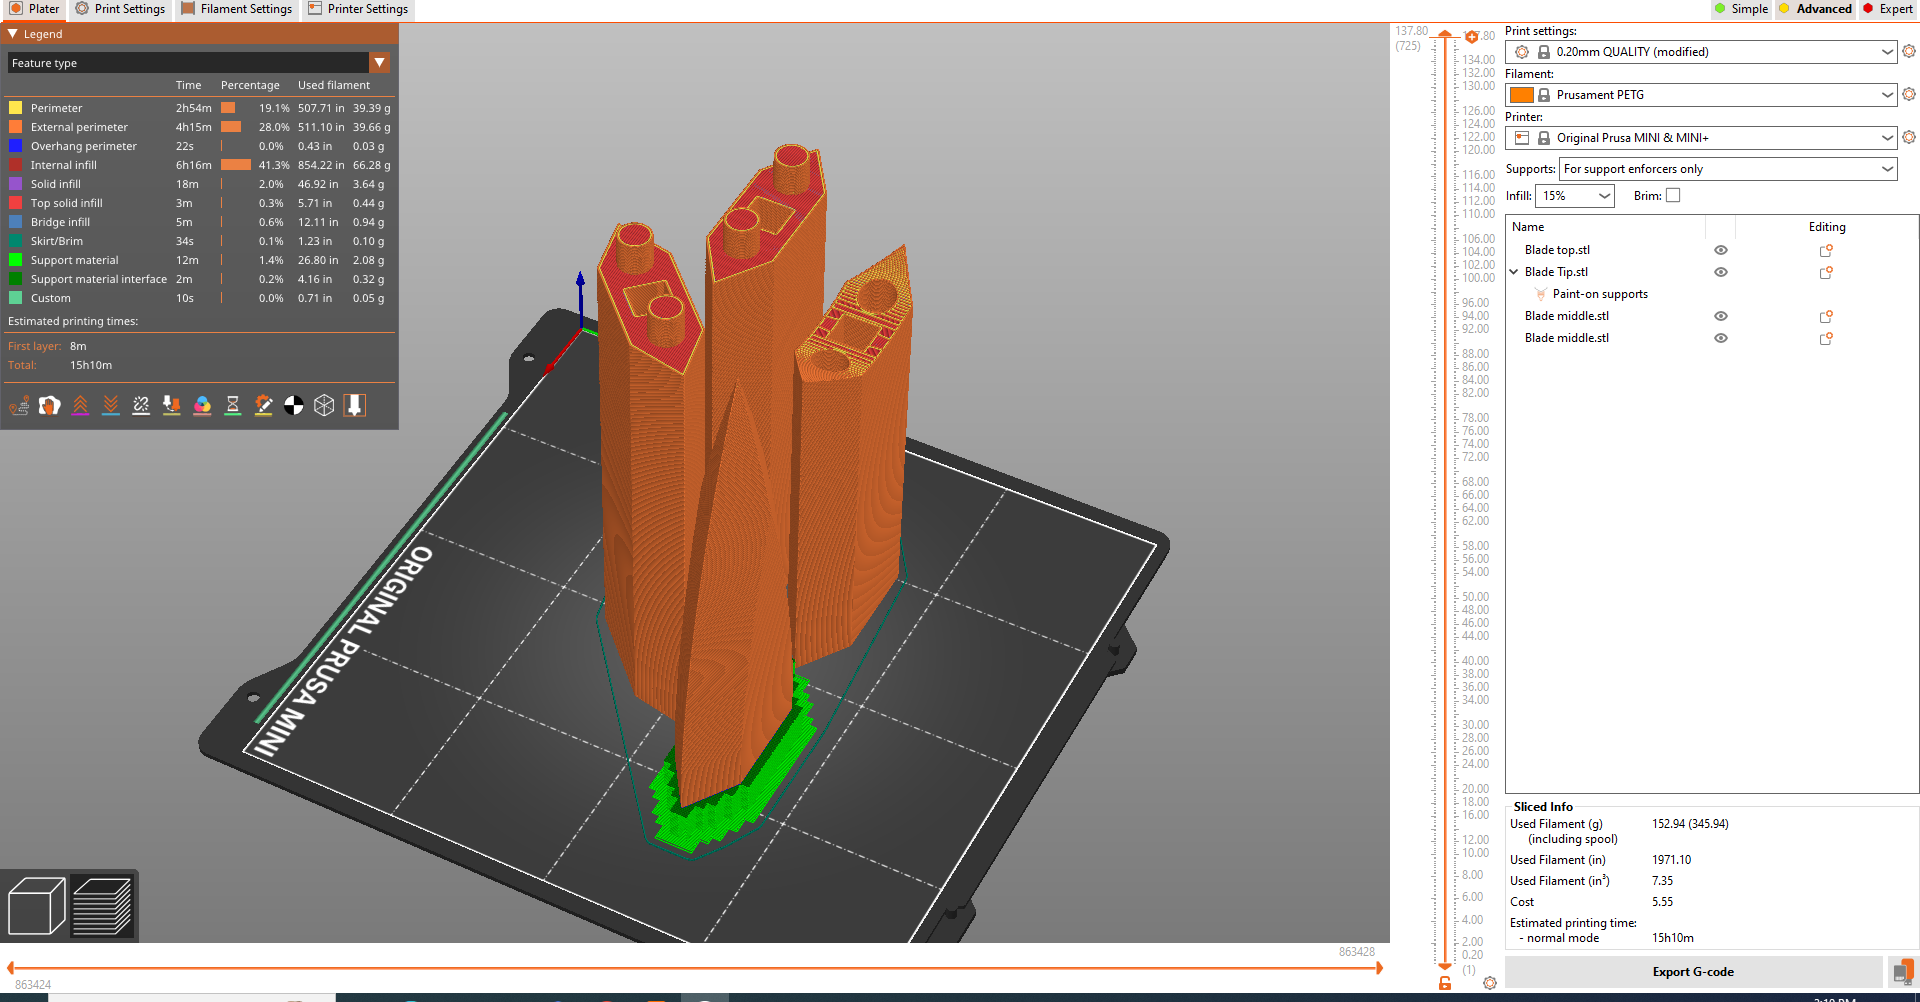Toggle External perimeter feature in legend
Image resolution: width=1920 pixels, height=1002 pixels.
tap(199, 127)
